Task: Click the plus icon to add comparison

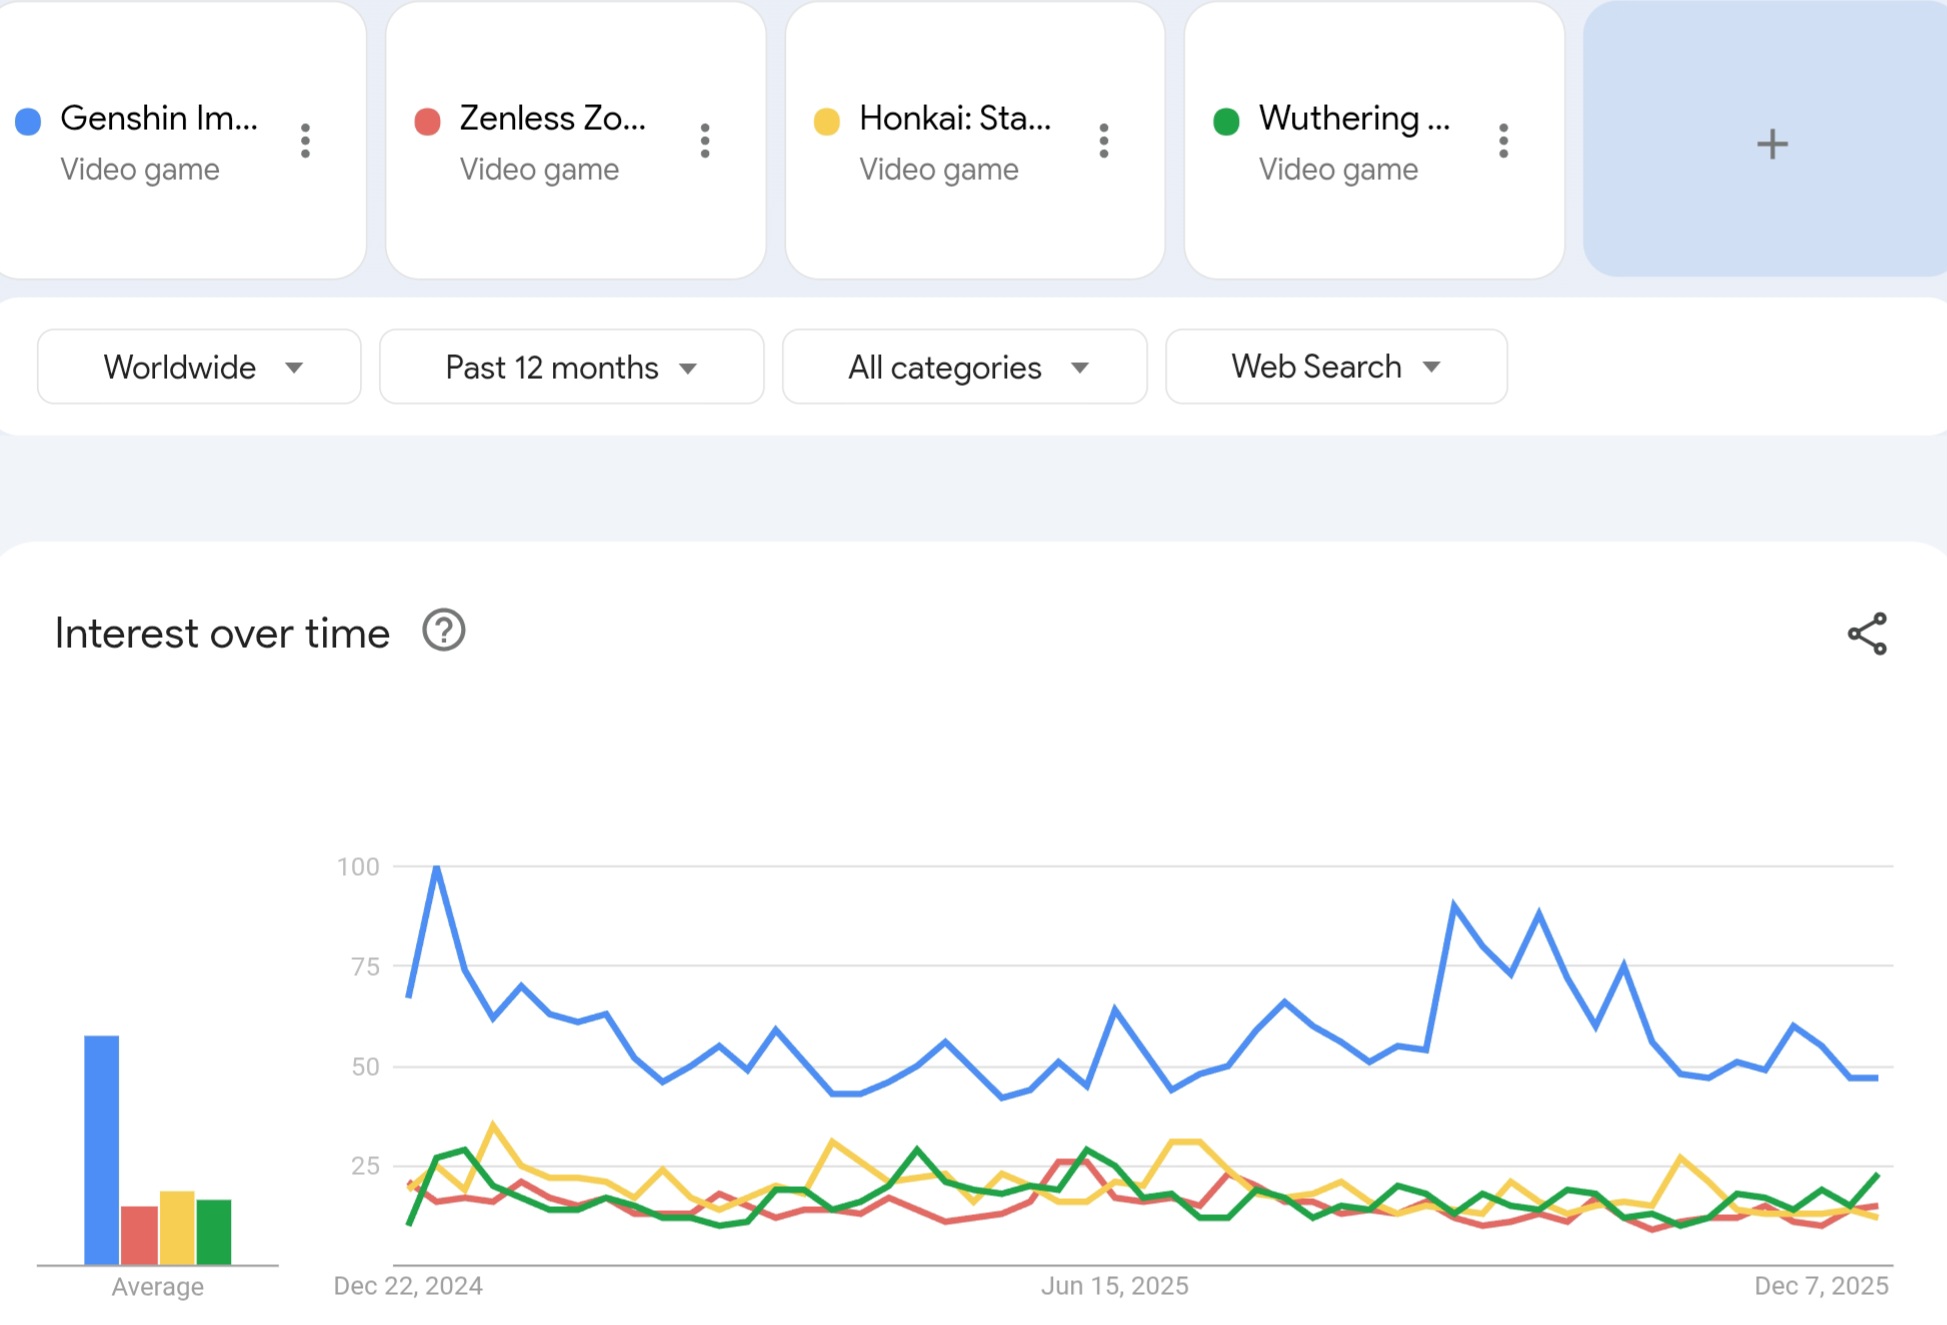Action: pyautogui.click(x=1771, y=144)
